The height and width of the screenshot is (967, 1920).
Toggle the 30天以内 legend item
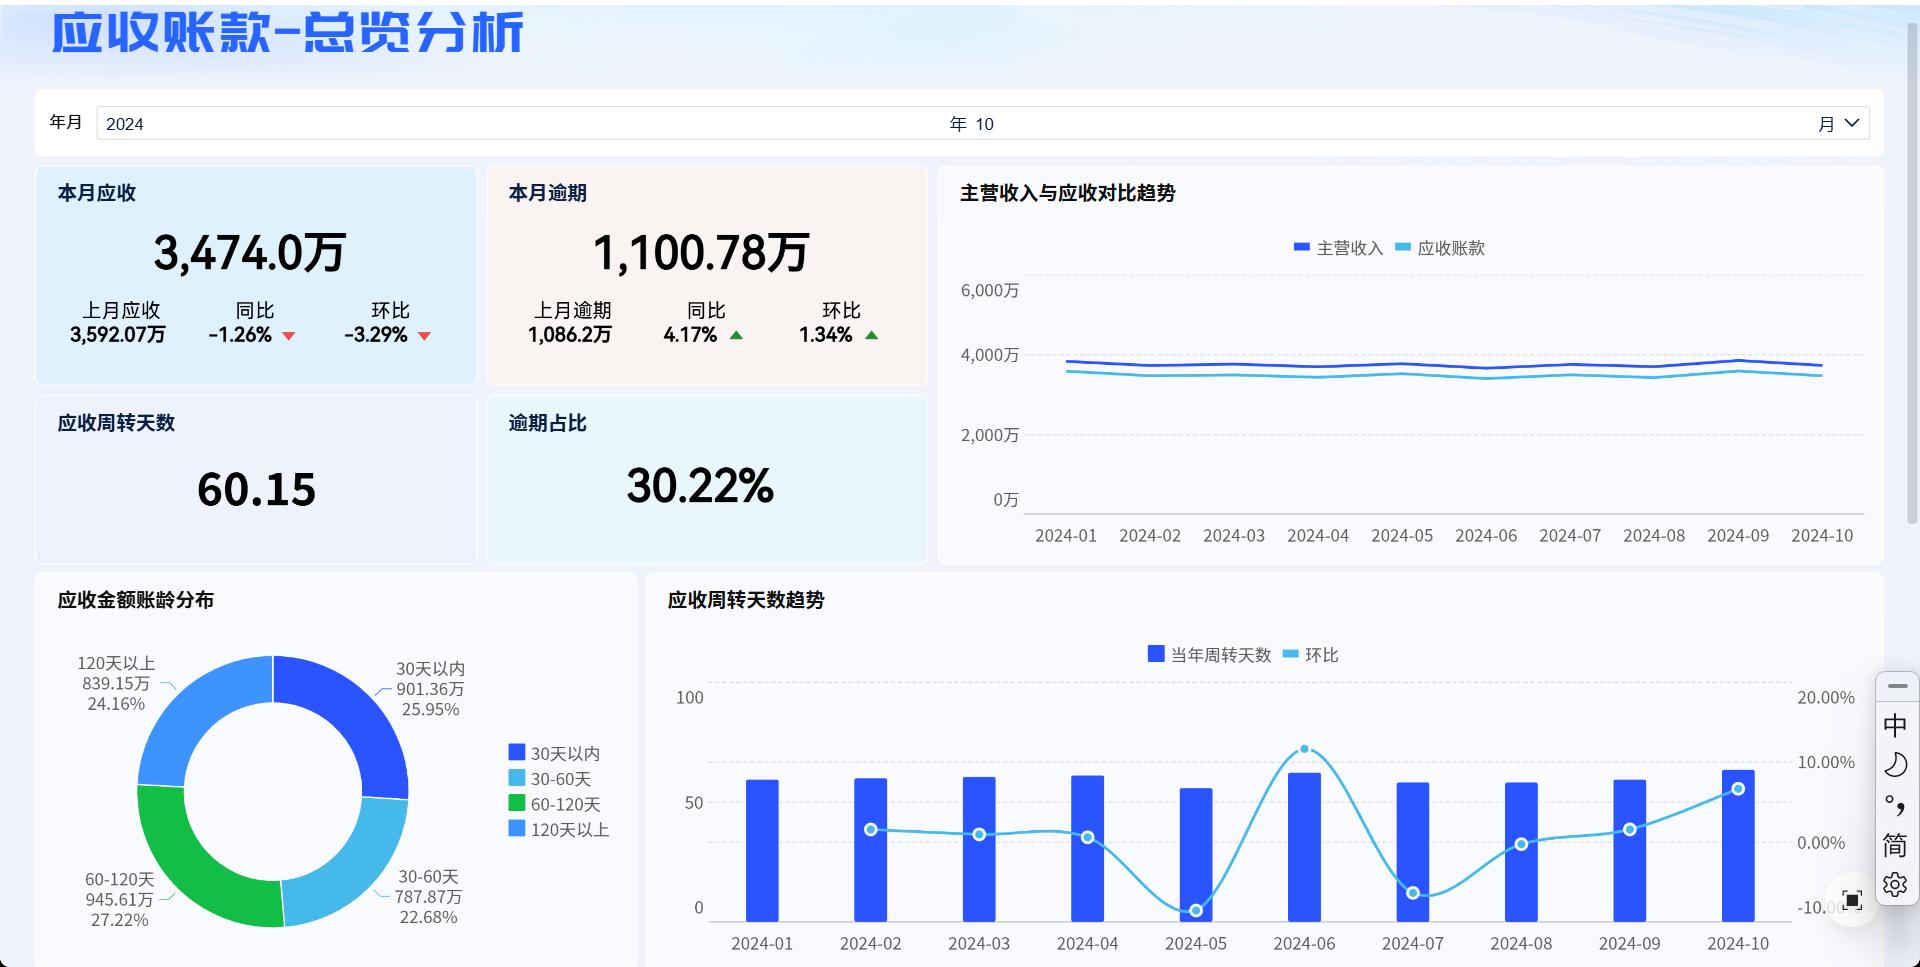click(x=554, y=753)
